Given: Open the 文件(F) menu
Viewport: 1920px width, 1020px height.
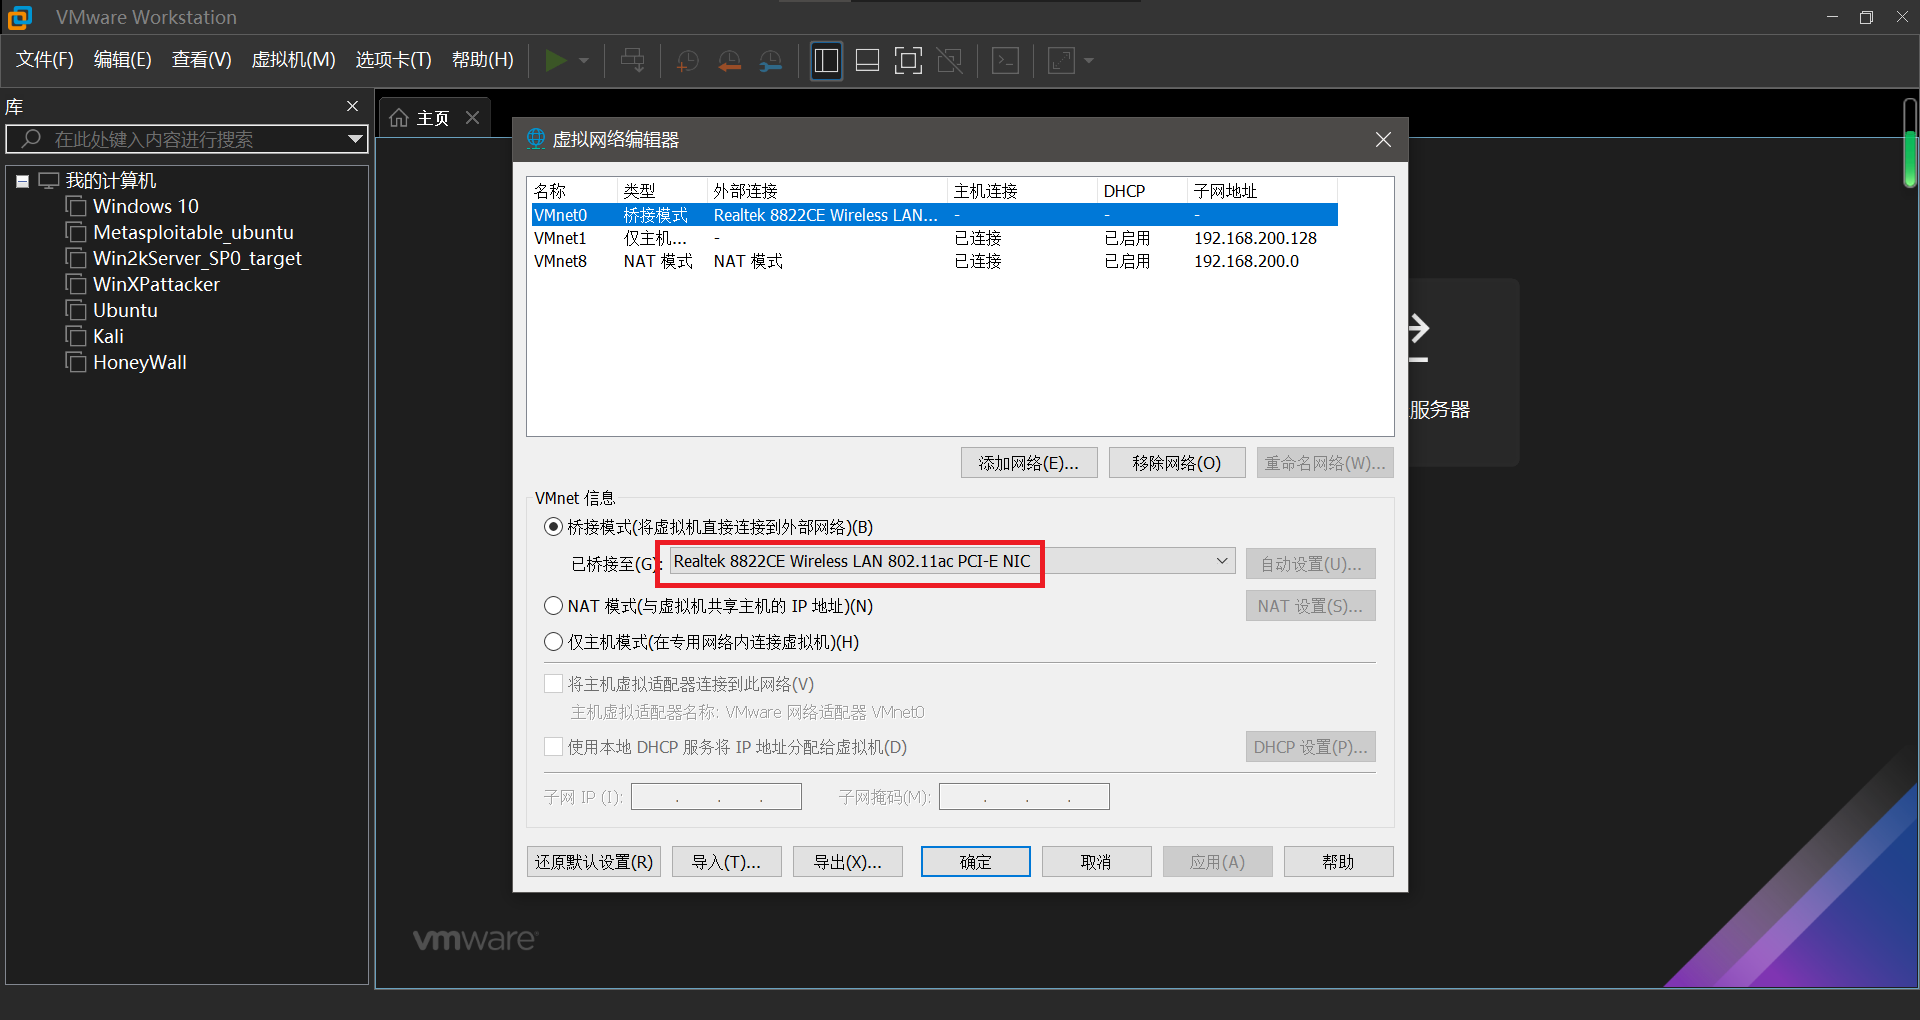Looking at the screenshot, I should 45,60.
